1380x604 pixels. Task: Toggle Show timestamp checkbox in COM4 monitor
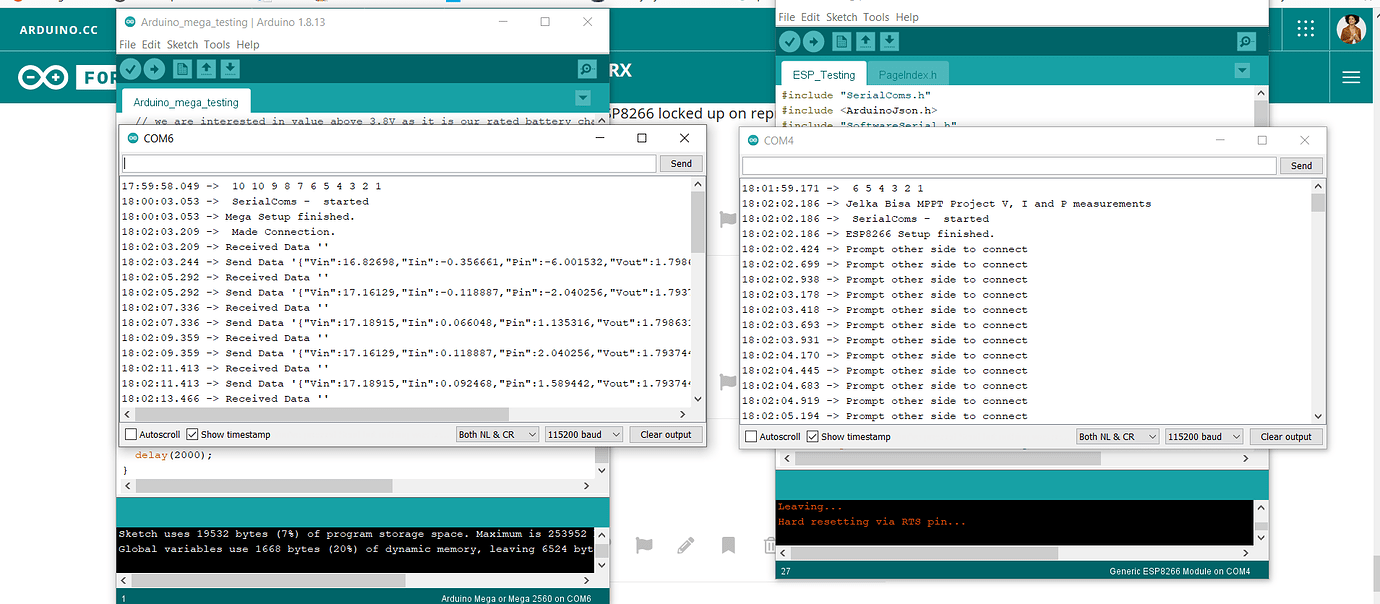pos(812,437)
